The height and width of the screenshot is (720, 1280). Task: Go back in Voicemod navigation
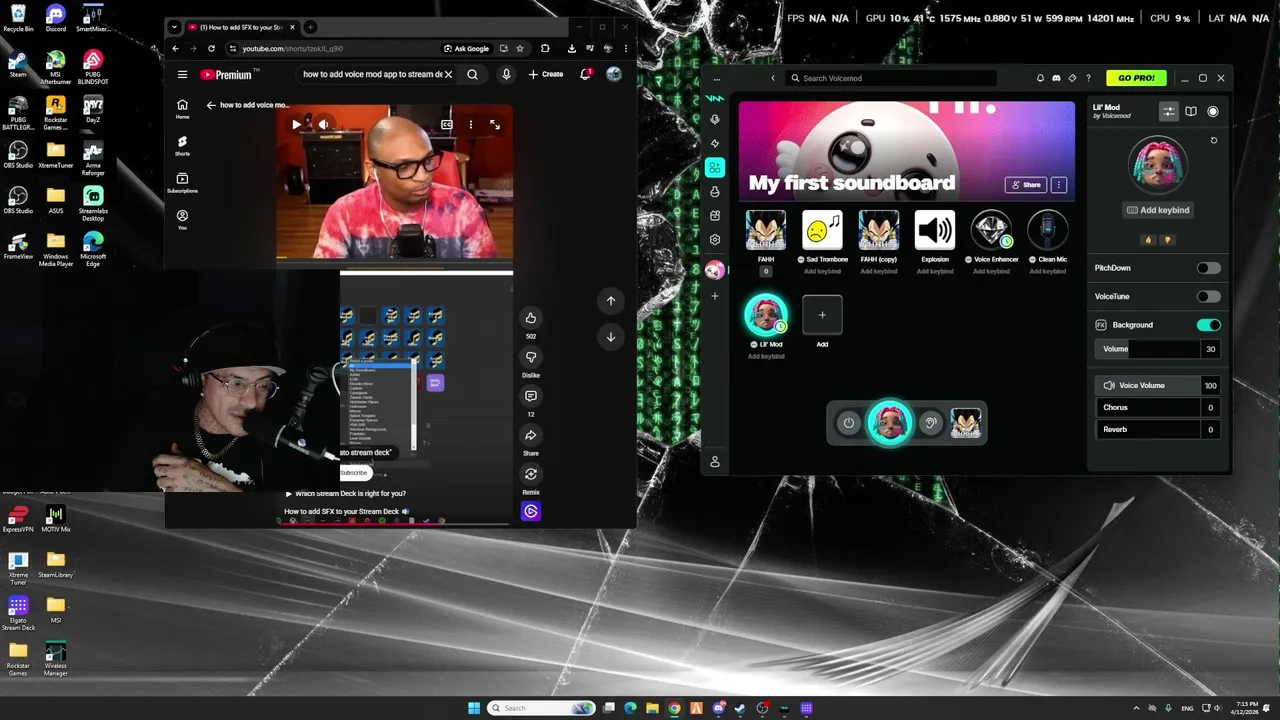click(772, 78)
